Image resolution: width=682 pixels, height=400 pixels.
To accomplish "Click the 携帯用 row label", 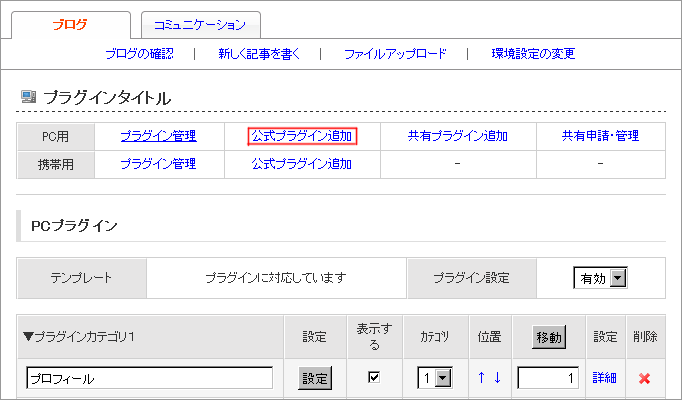I will 55,165.
